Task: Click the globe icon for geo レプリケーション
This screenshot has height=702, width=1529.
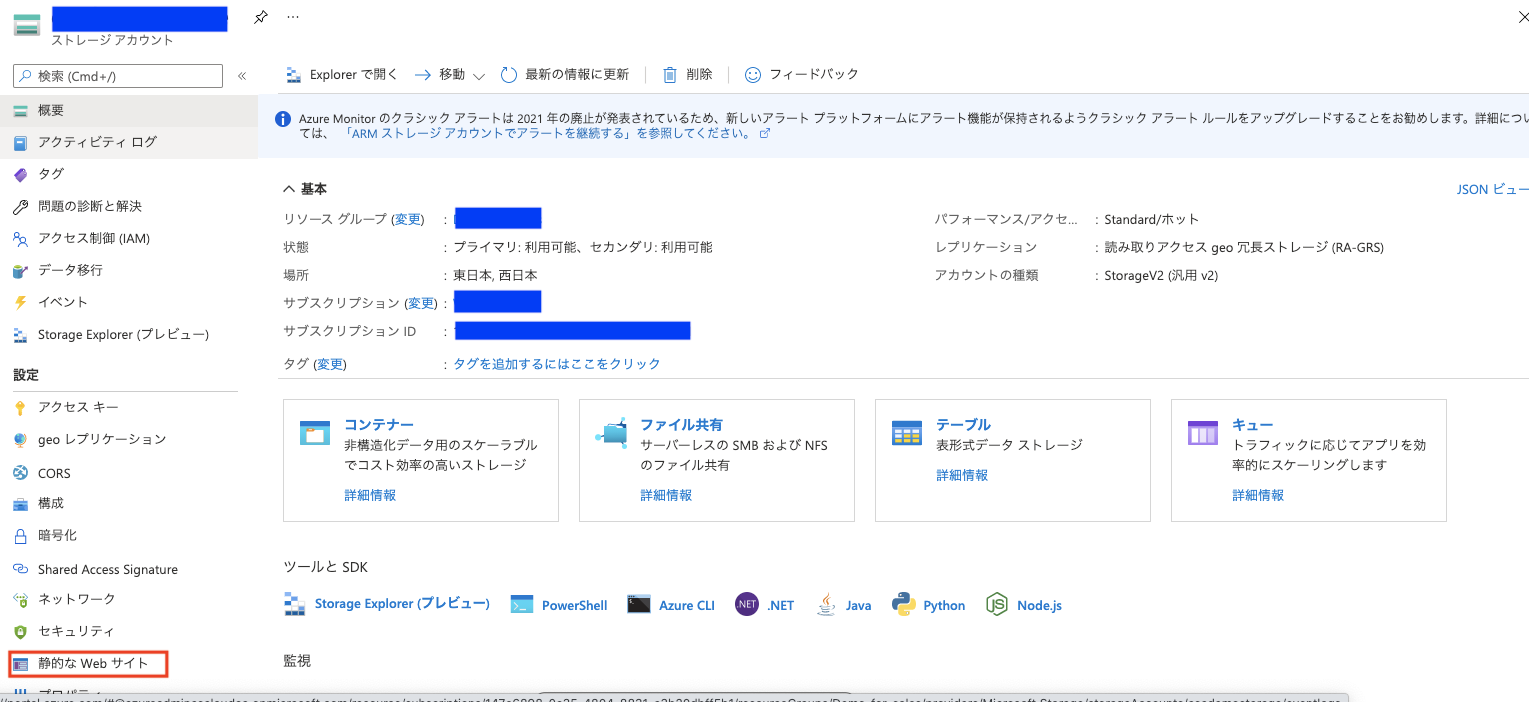Action: (20, 439)
